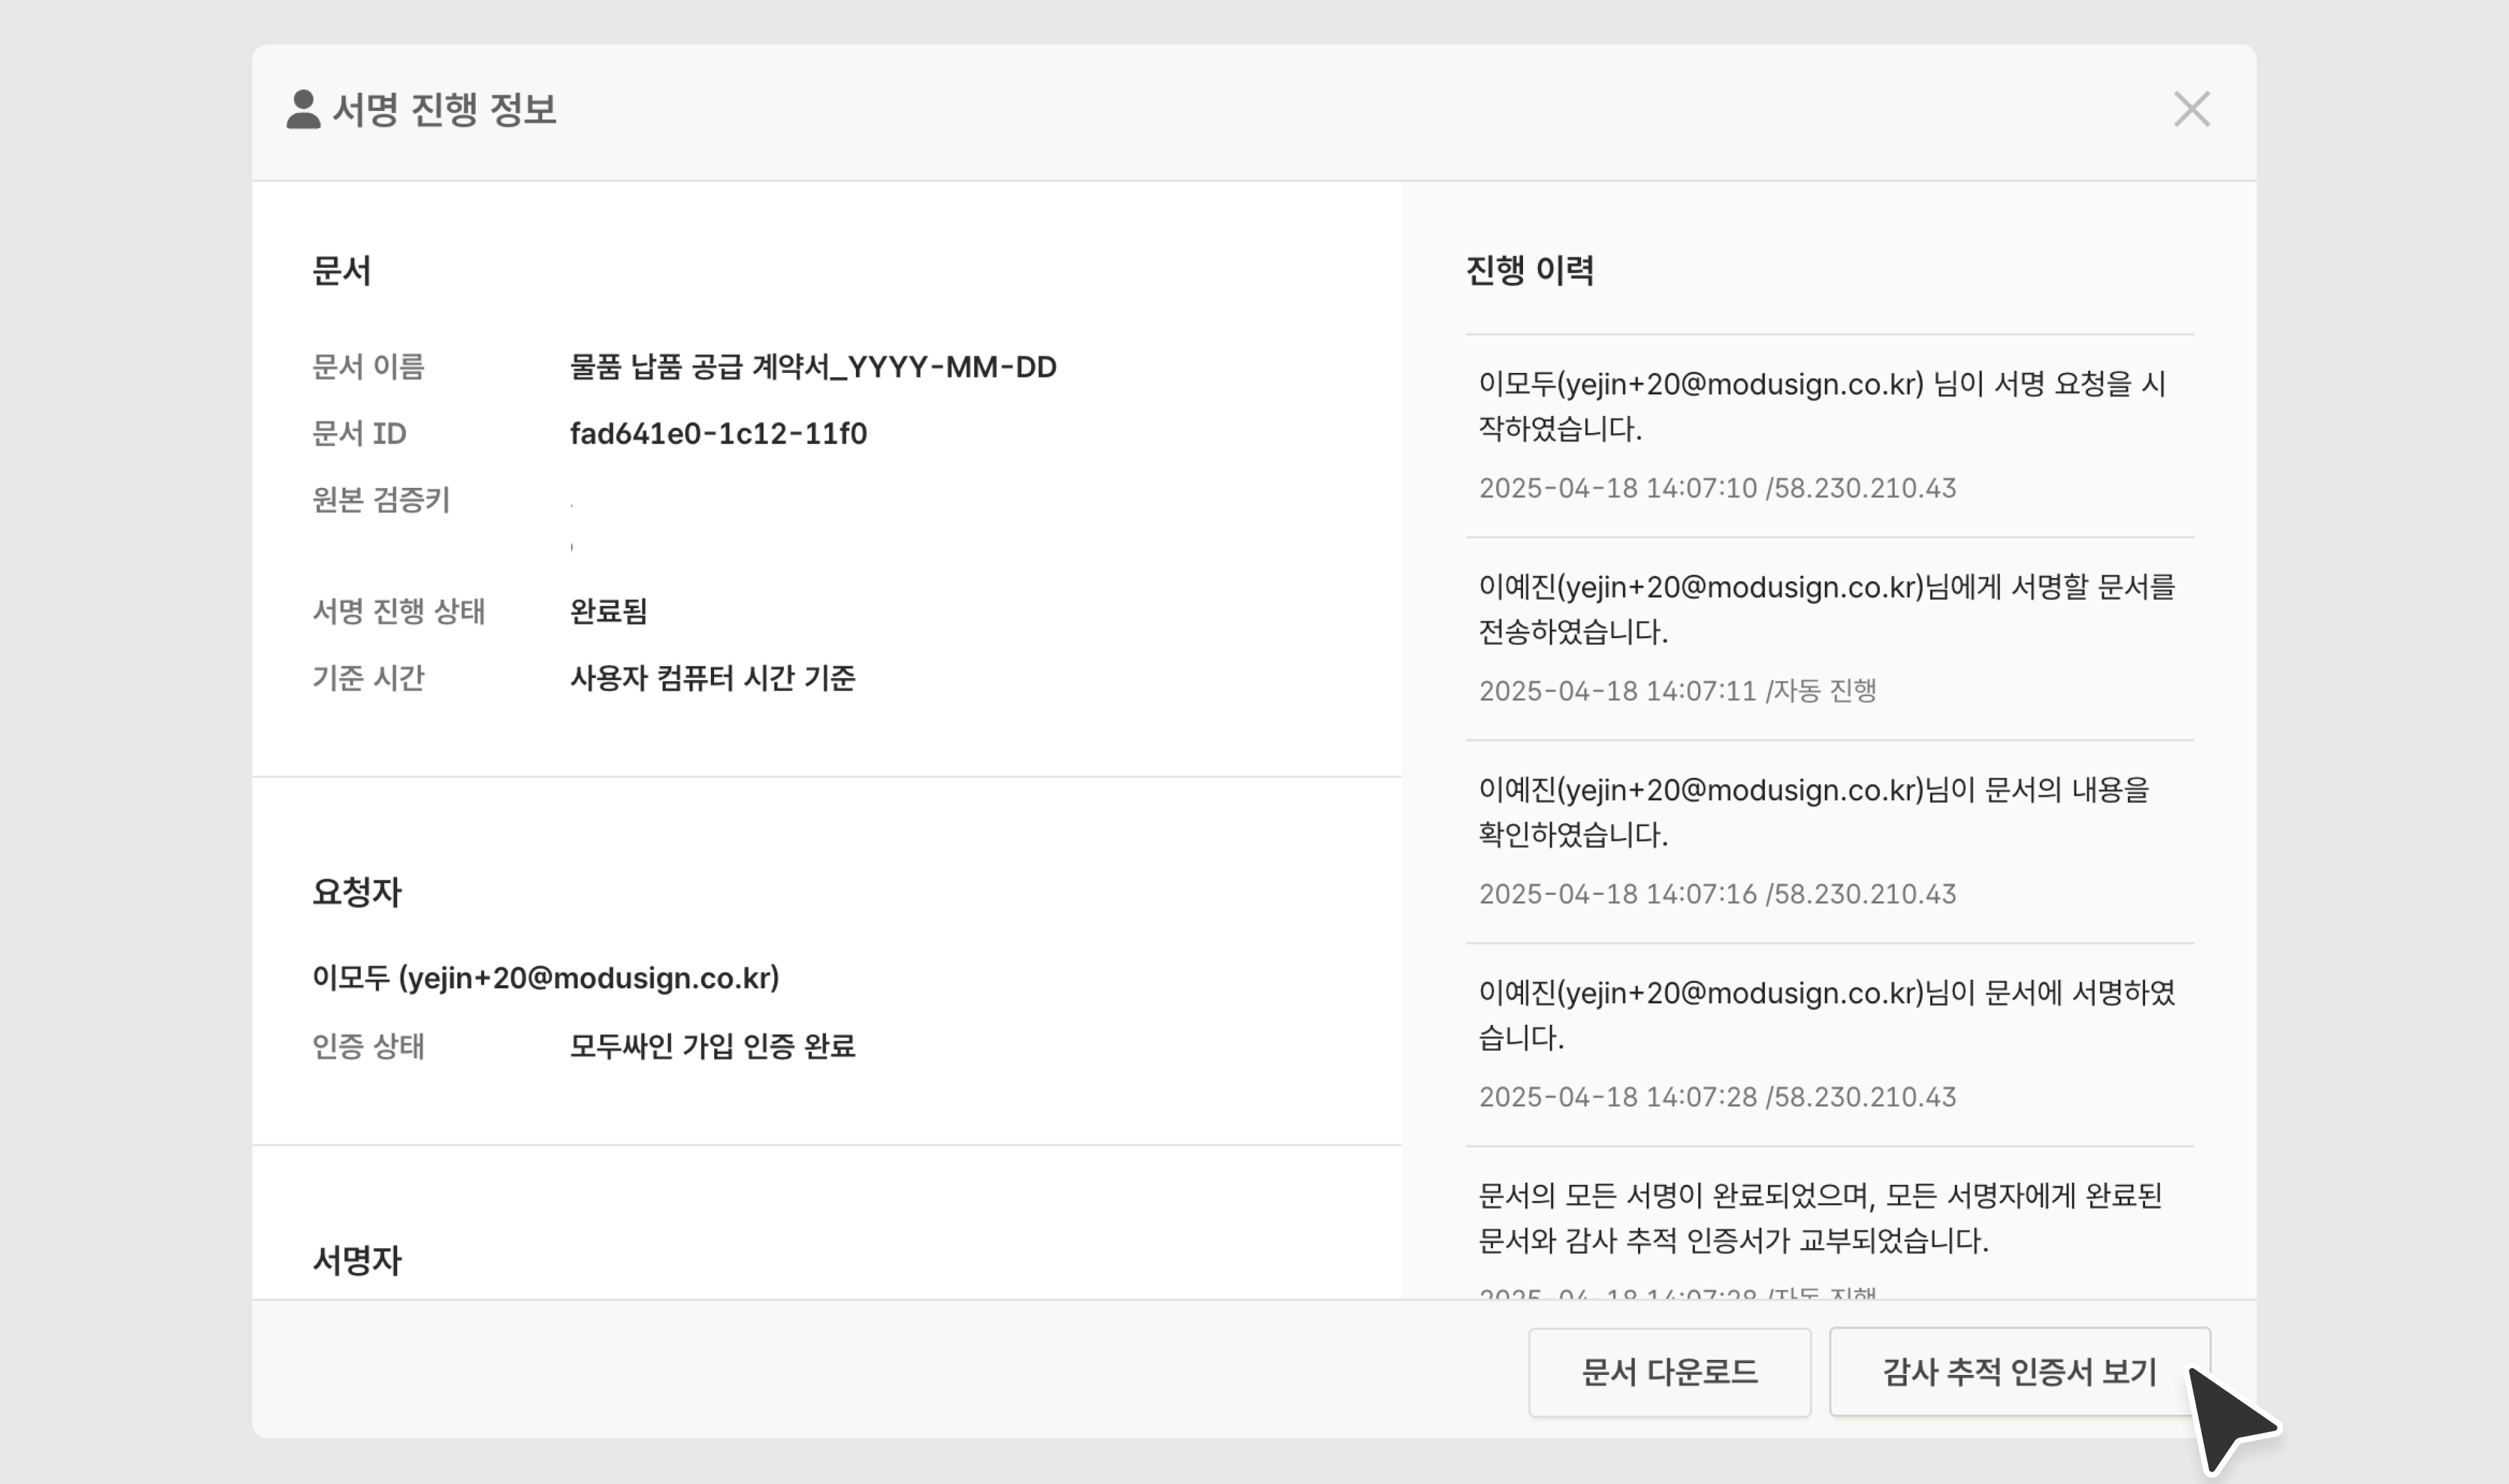This screenshot has height=1484, width=2509.
Task: Click the 서명 진행 정보 dialog title
Action: pyautogui.click(x=443, y=109)
